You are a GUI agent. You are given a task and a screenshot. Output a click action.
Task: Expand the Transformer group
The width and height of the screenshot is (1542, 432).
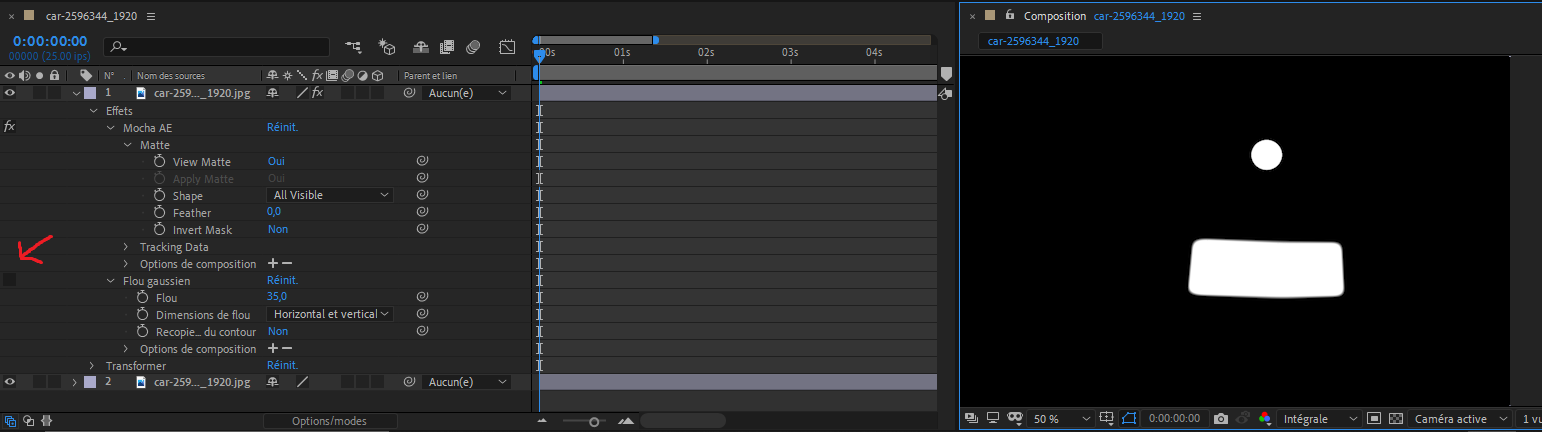point(92,366)
